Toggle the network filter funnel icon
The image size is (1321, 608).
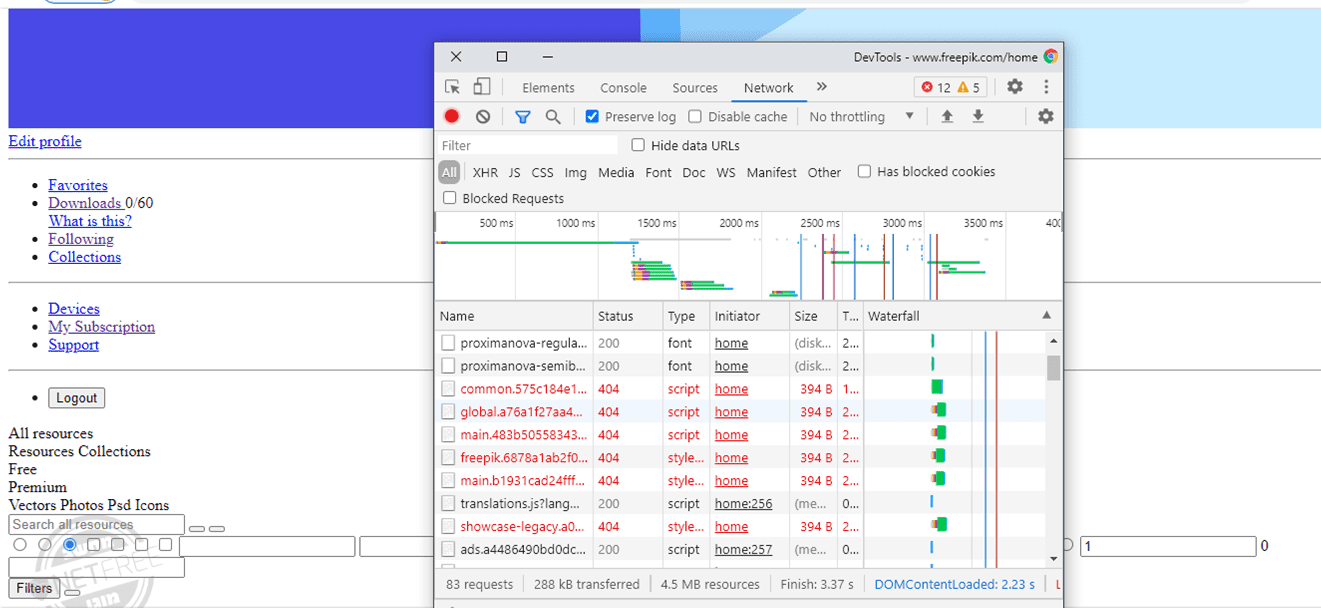coord(522,117)
